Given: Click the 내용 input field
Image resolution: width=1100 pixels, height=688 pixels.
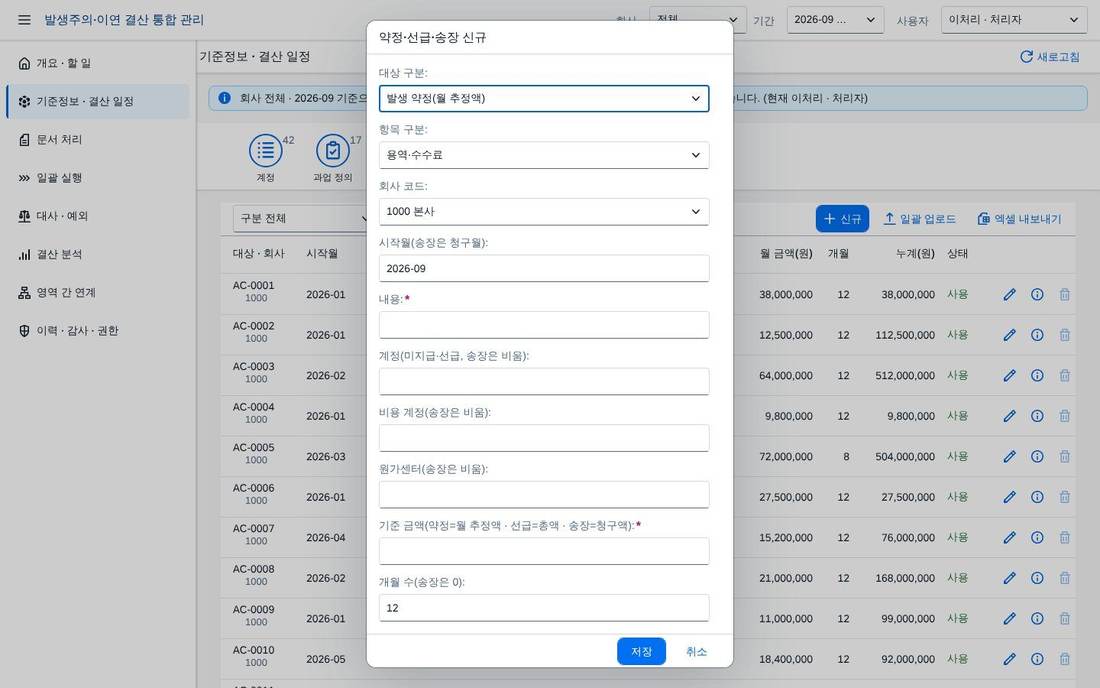Looking at the screenshot, I should click(x=544, y=325).
